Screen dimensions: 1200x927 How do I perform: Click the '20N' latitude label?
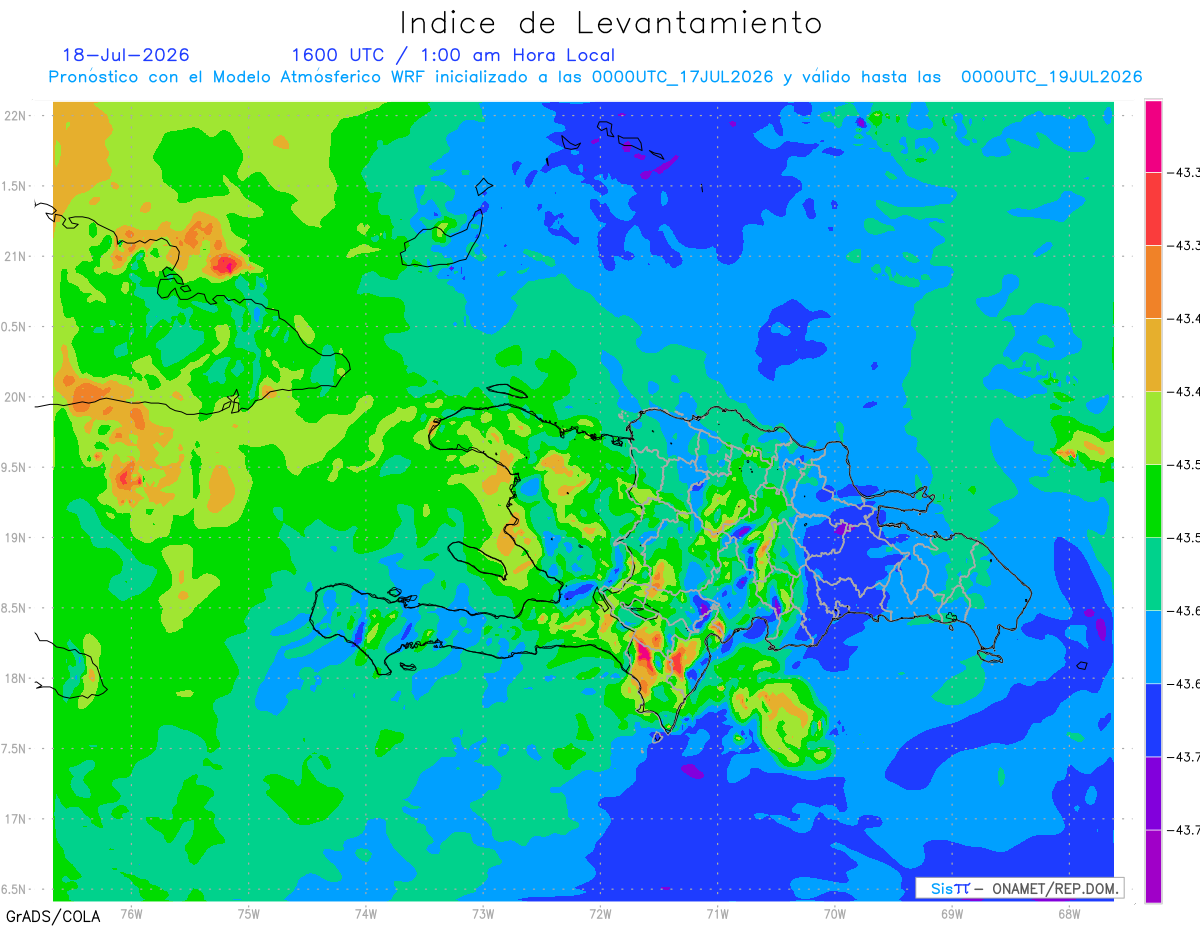click(x=16, y=397)
